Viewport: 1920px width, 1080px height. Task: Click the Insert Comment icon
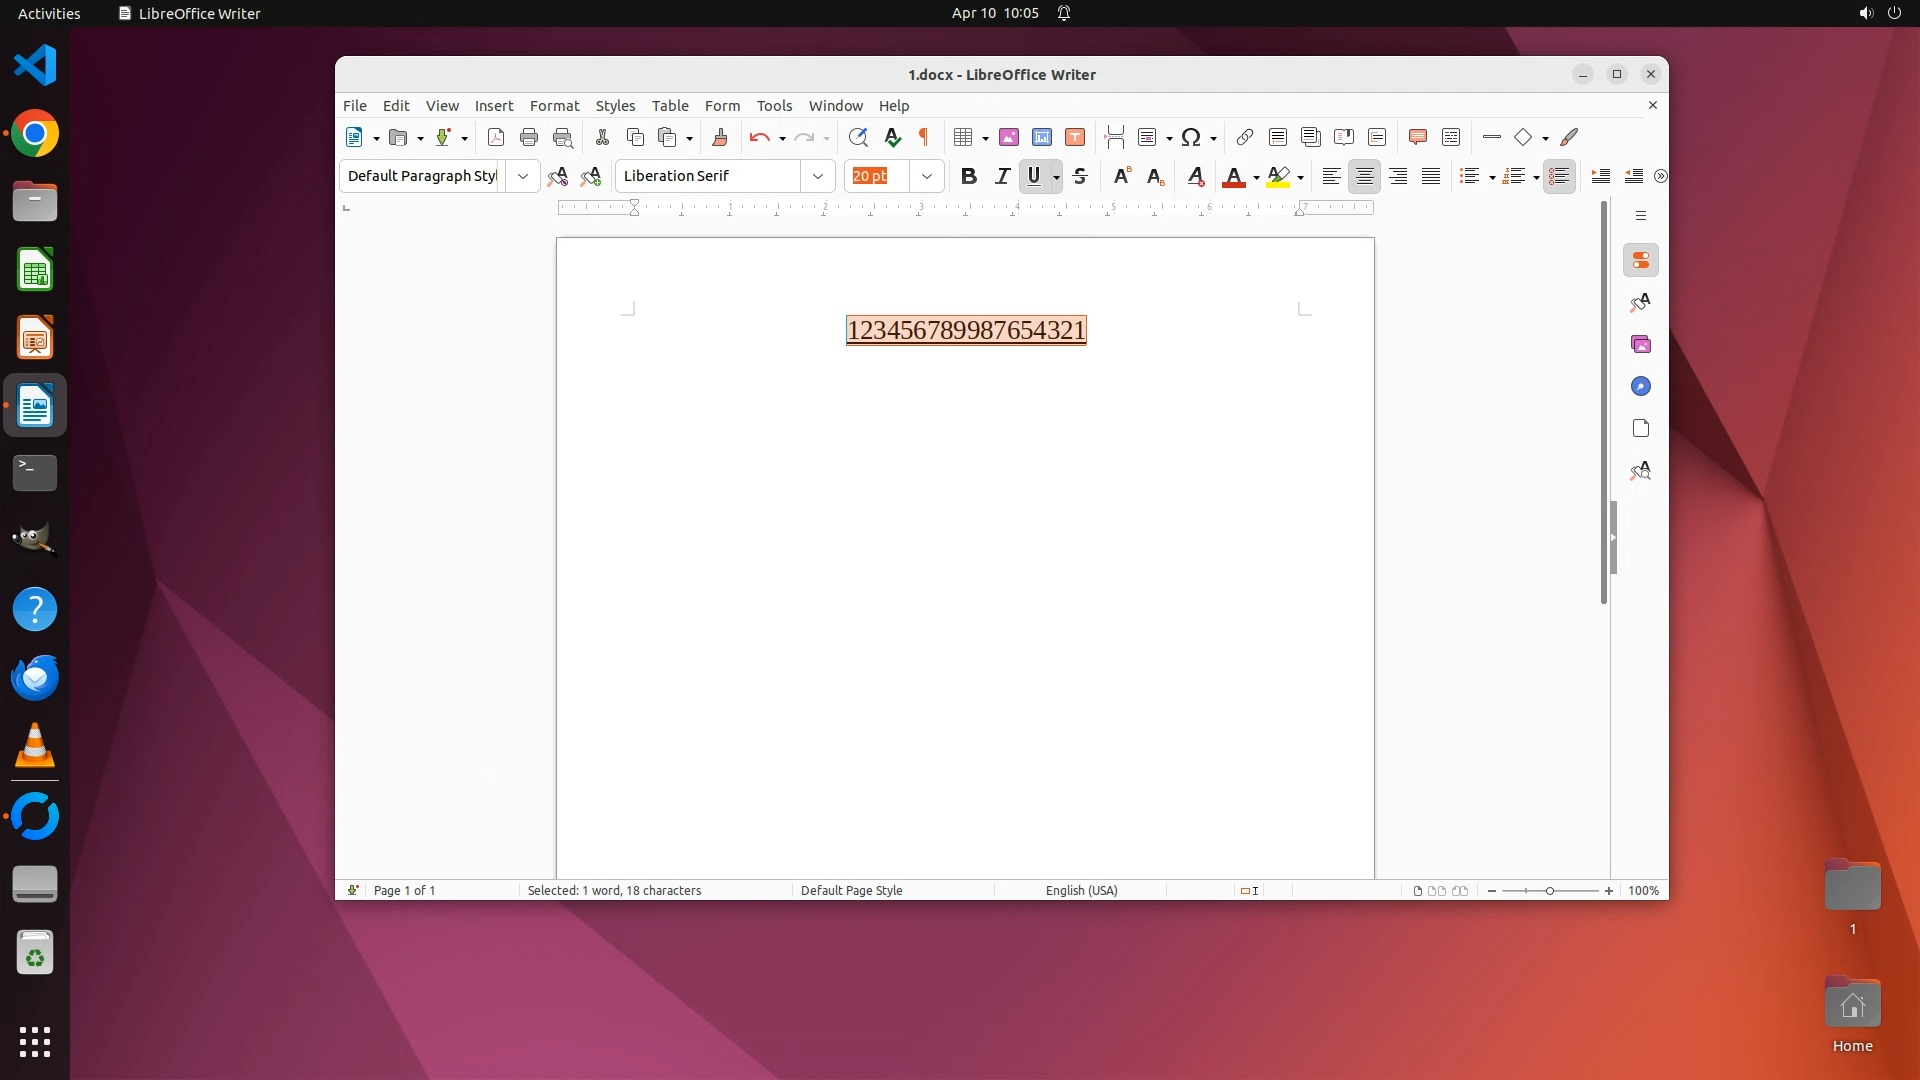pos(1417,138)
